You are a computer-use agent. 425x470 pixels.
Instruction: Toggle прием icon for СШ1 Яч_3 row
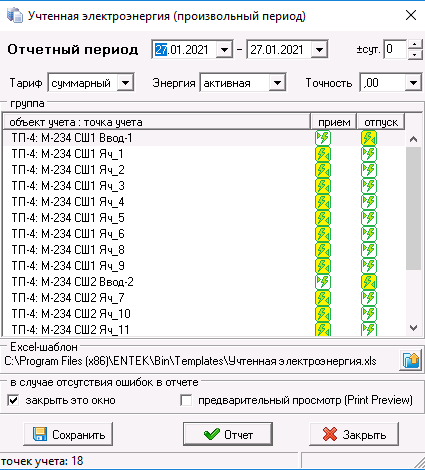pos(323,186)
